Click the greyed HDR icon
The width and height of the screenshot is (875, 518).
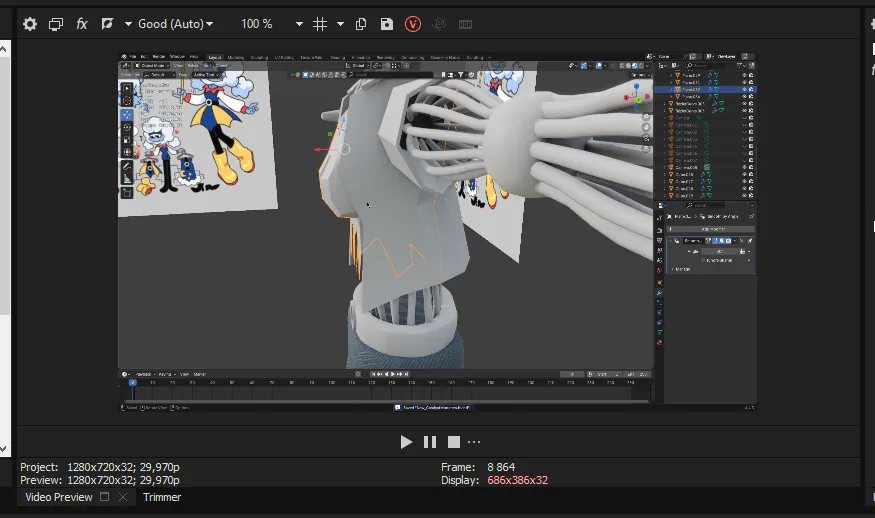pos(465,25)
